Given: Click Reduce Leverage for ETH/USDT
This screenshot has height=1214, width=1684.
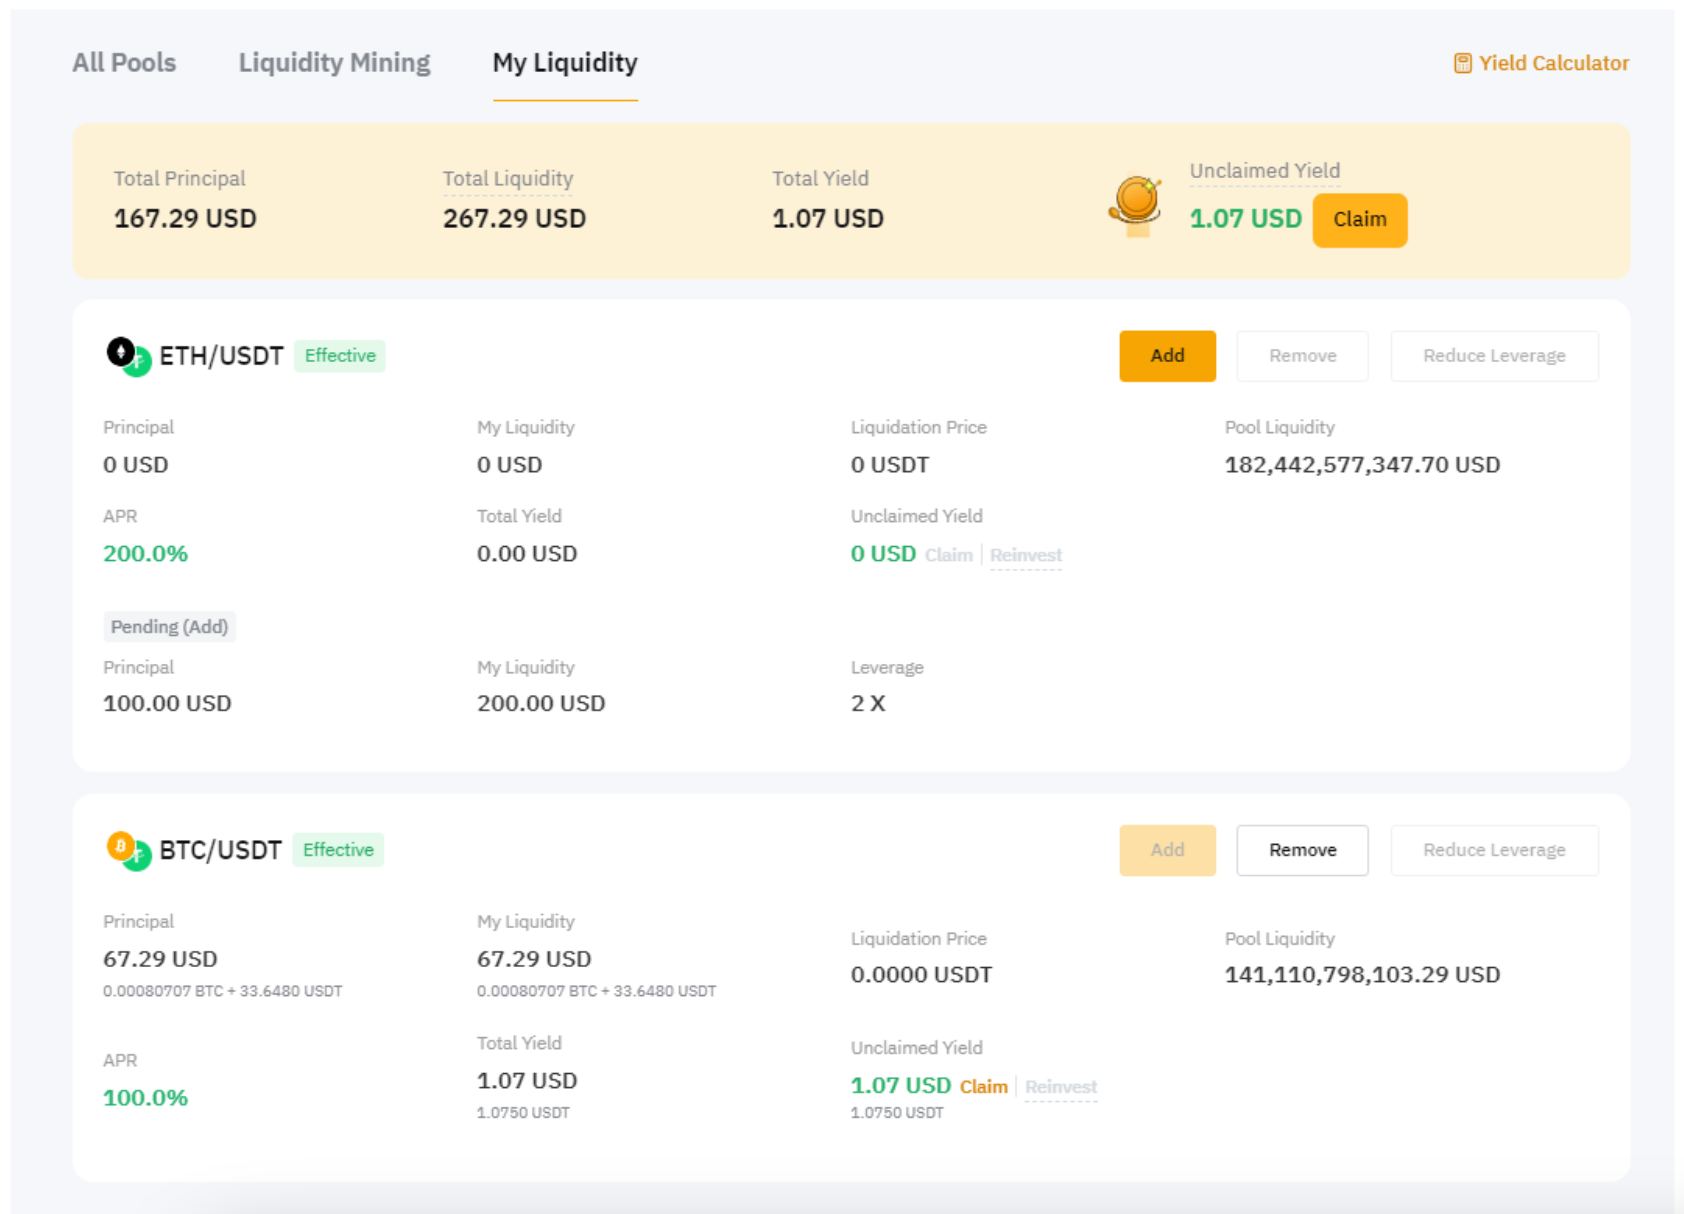Looking at the screenshot, I should (x=1494, y=356).
